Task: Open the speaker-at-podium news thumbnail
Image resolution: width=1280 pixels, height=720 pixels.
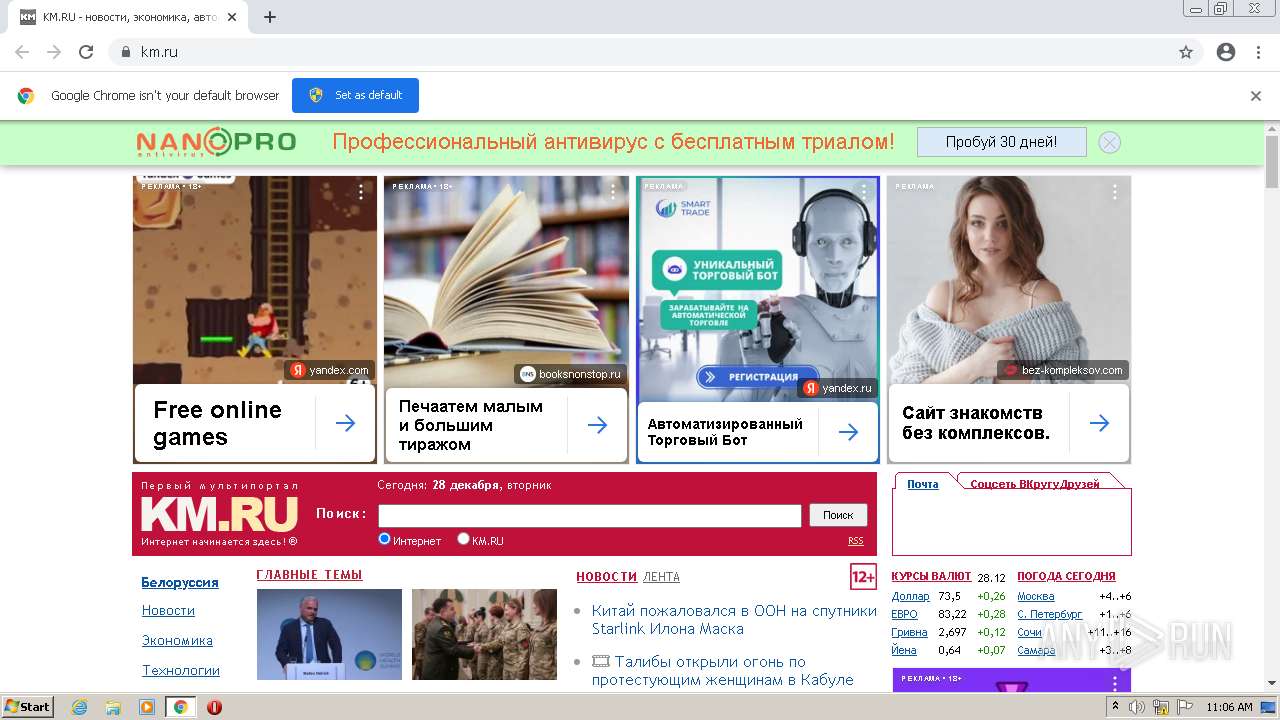Action: [329, 635]
